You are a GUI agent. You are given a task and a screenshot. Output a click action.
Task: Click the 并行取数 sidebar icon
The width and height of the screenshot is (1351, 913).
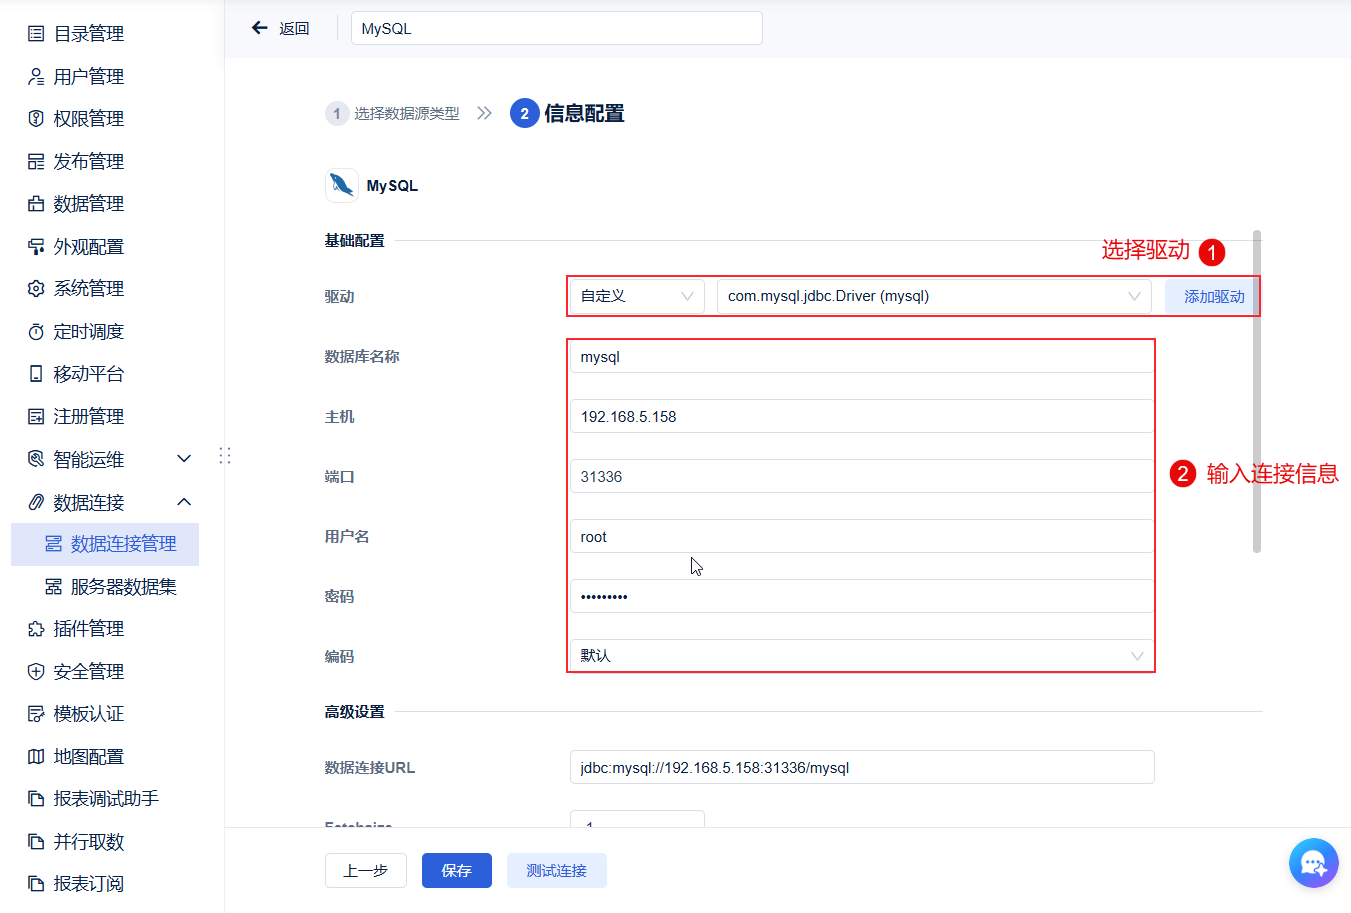click(x=36, y=841)
